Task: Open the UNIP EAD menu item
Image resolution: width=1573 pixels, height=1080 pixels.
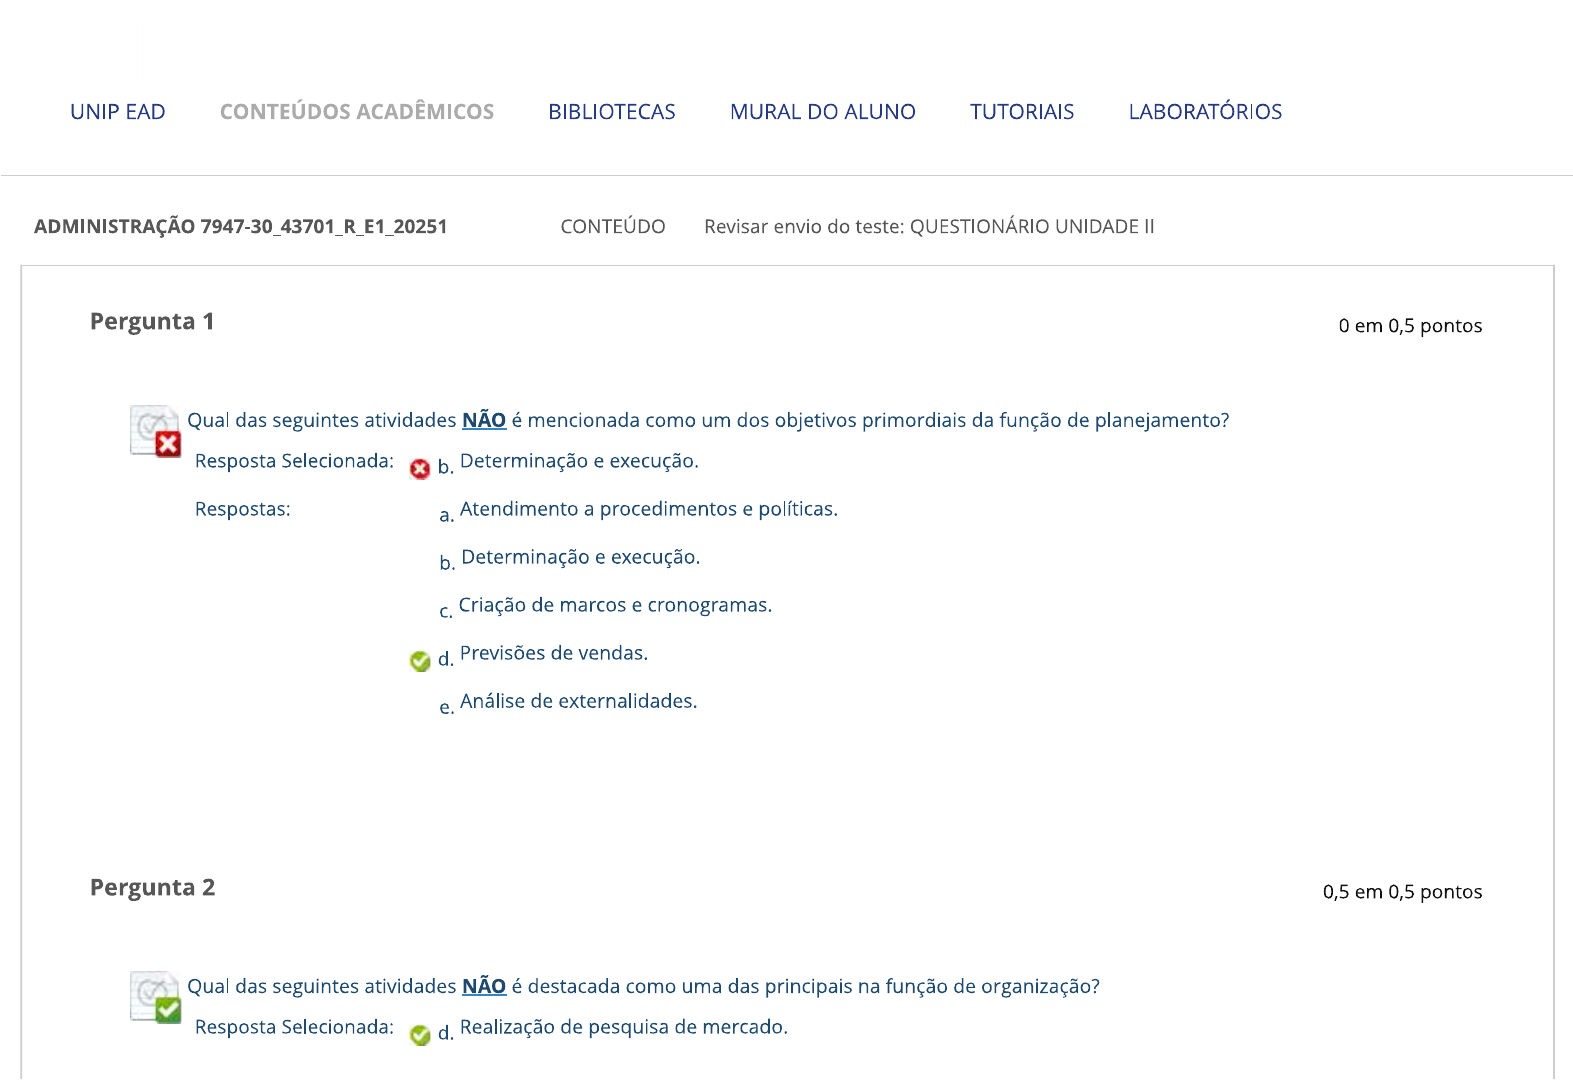Action: click(x=118, y=112)
